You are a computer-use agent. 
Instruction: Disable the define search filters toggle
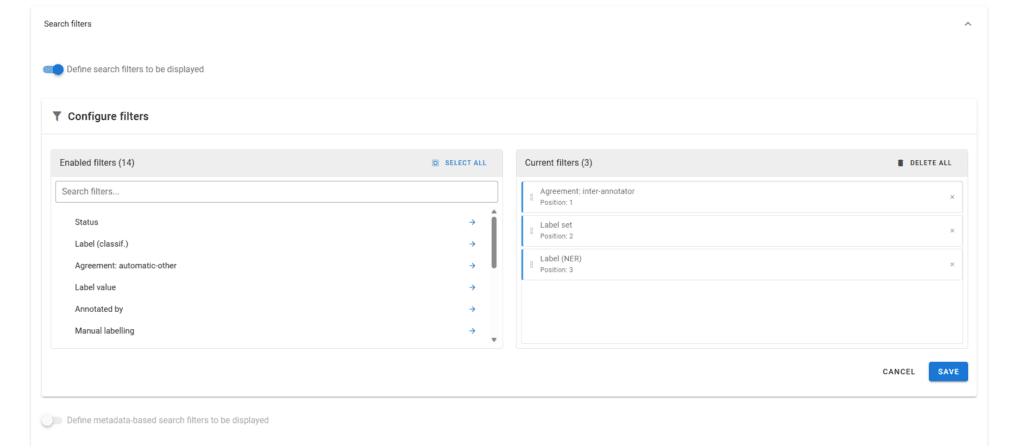click(x=53, y=69)
